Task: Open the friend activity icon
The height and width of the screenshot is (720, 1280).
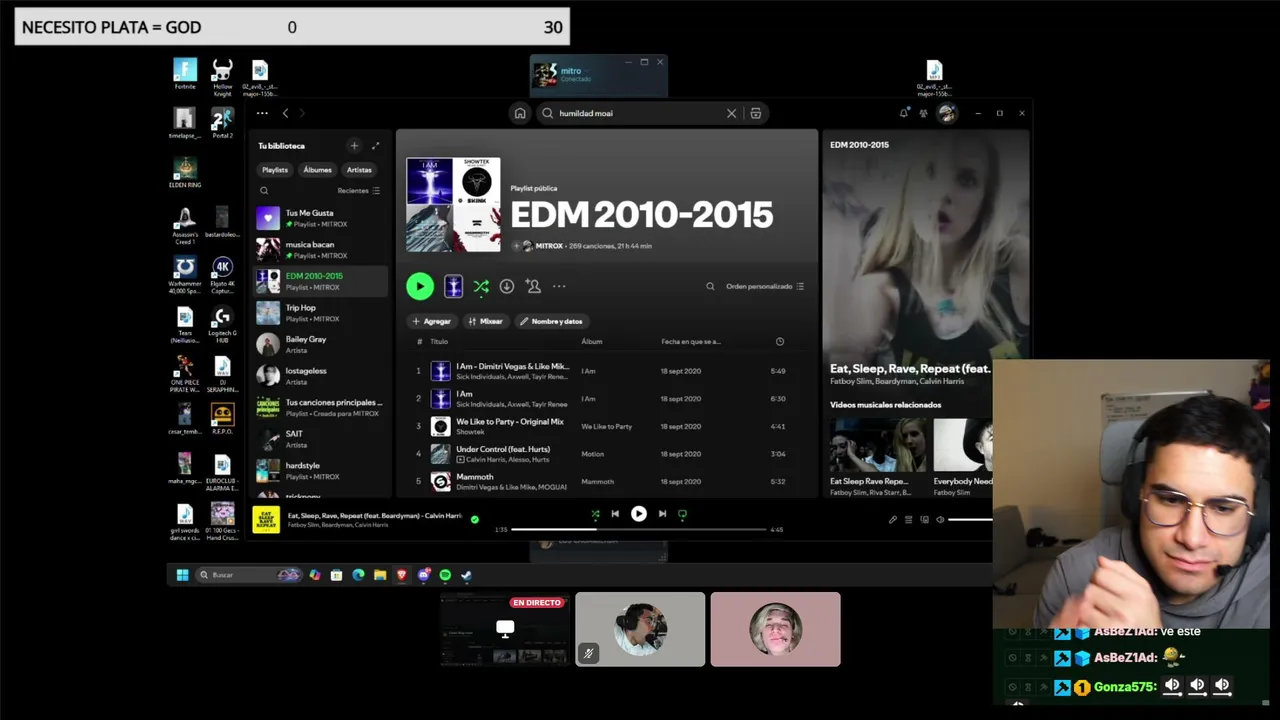Action: click(923, 113)
